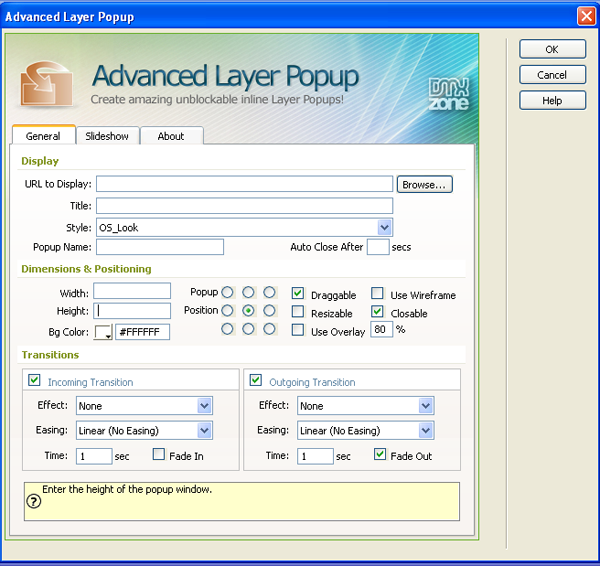The width and height of the screenshot is (600, 566).
Task: Click the URL to Display input field
Action: tap(244, 184)
